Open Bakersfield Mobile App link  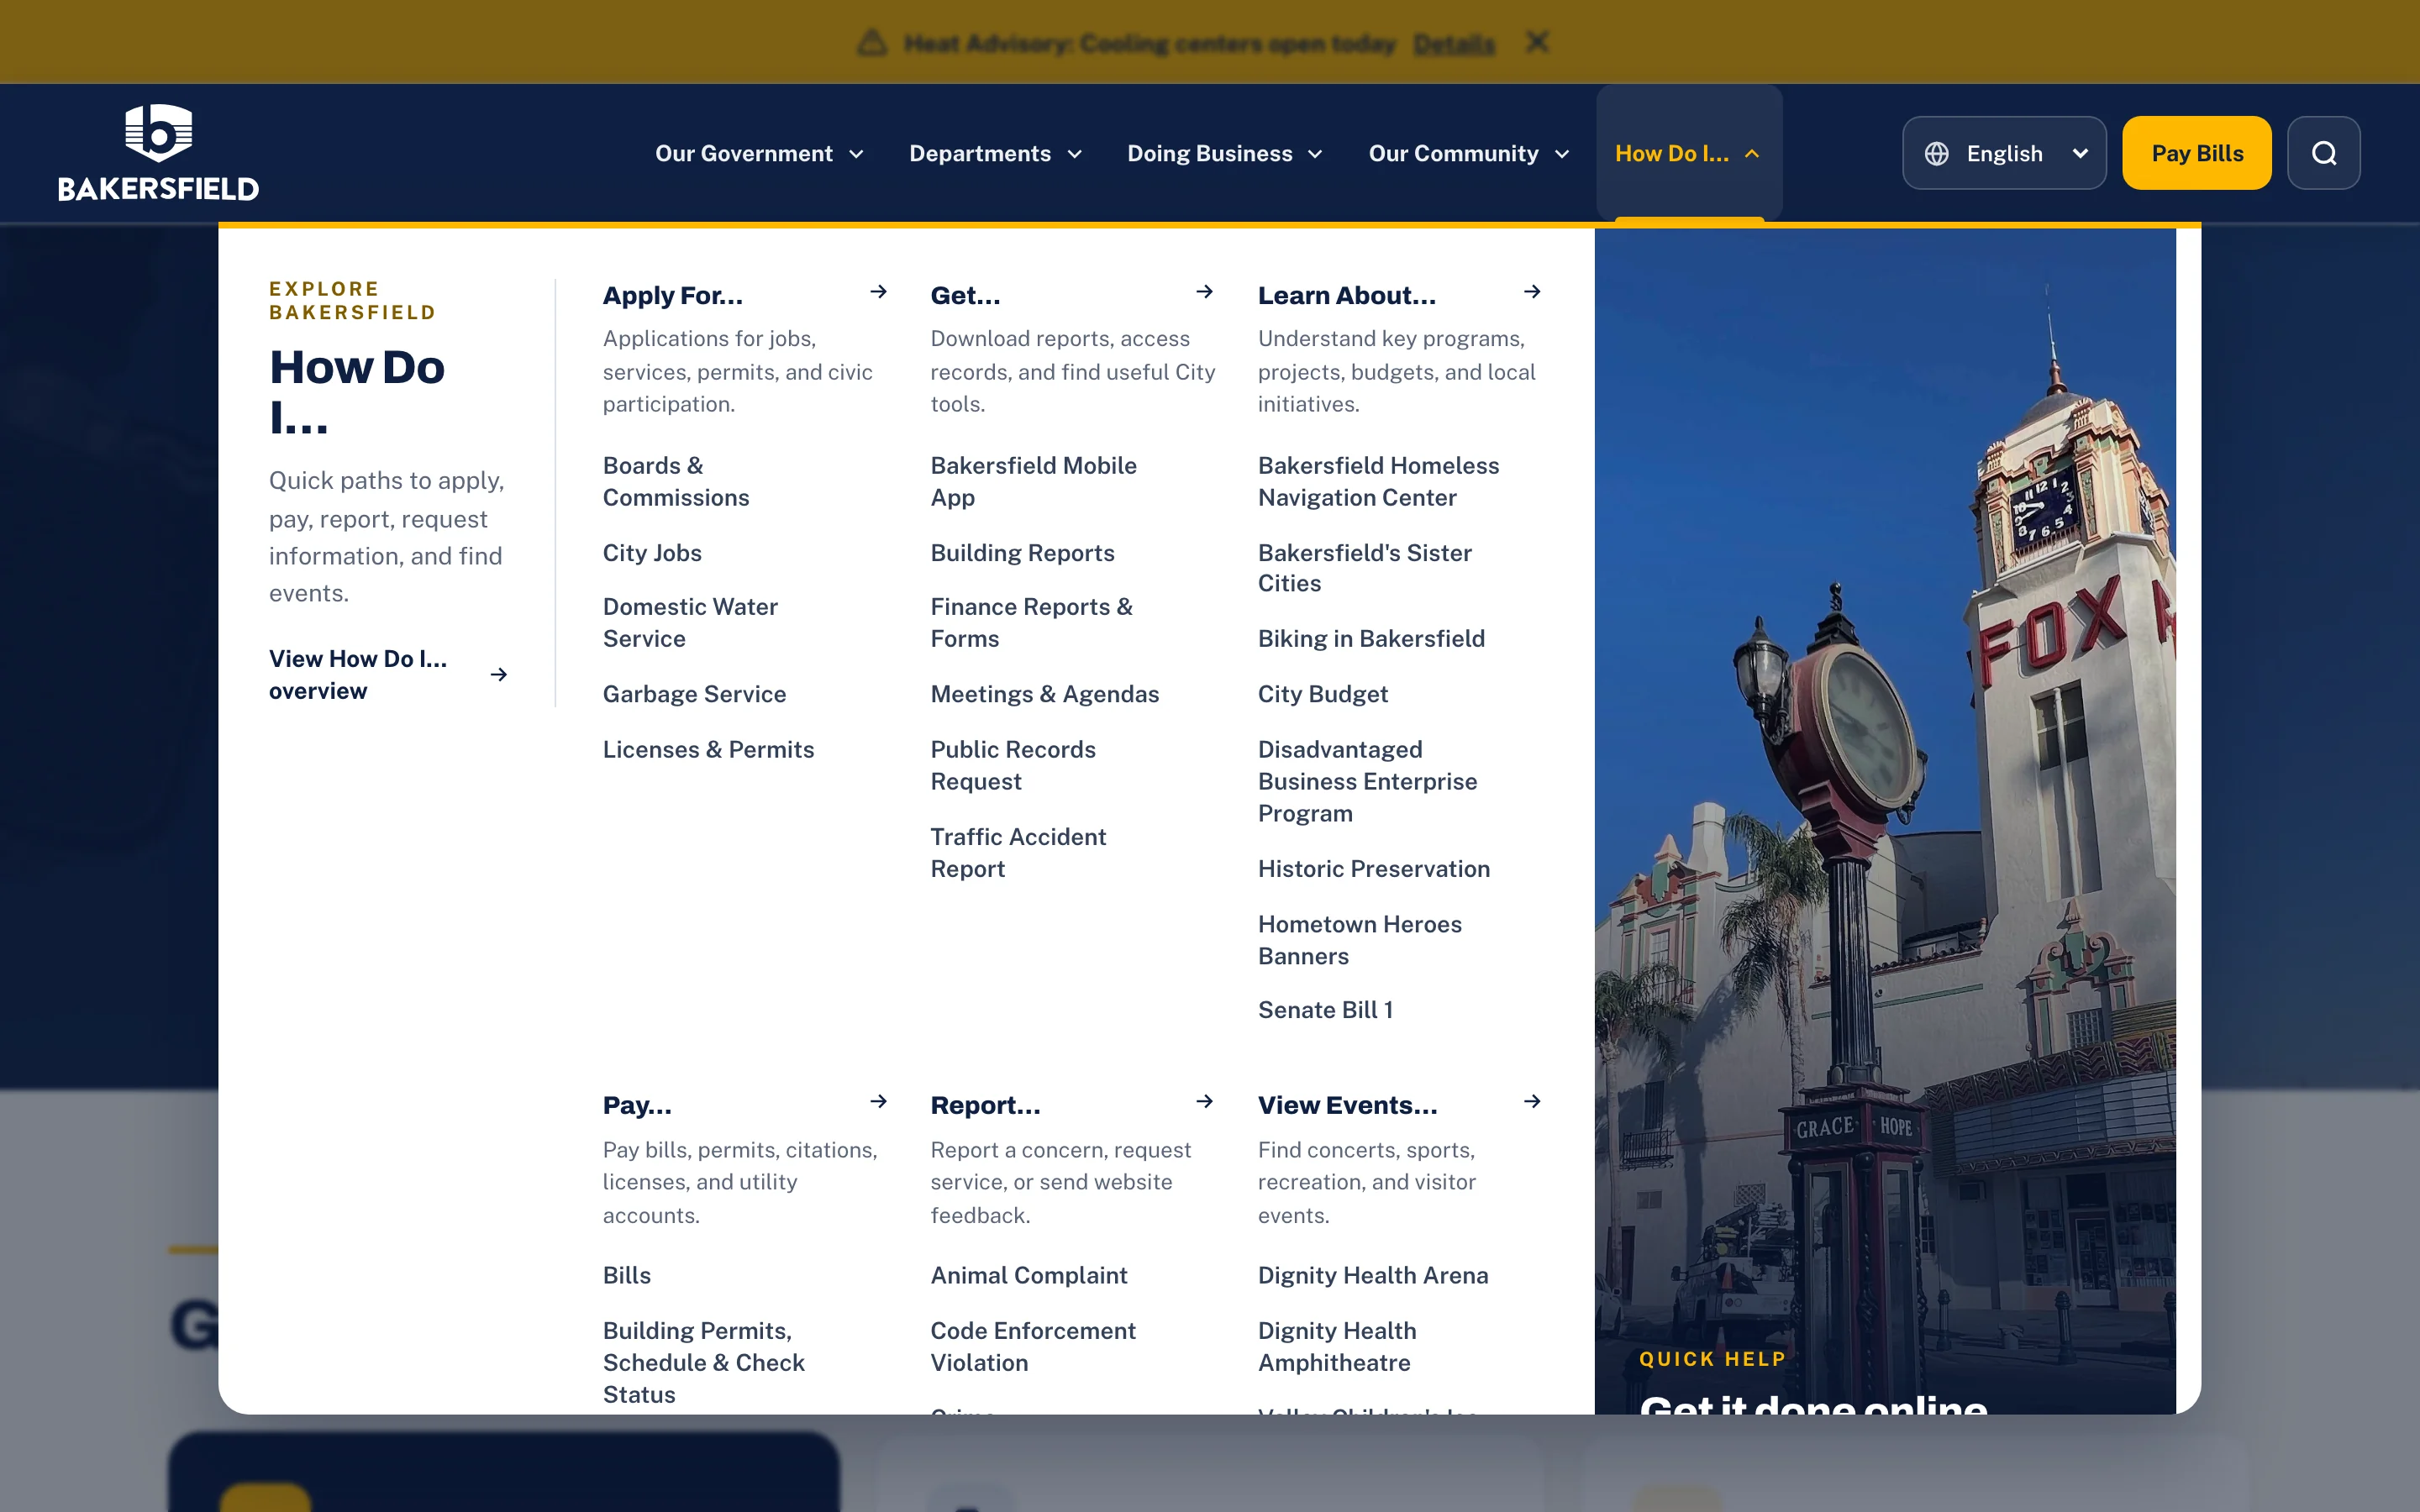(1034, 481)
